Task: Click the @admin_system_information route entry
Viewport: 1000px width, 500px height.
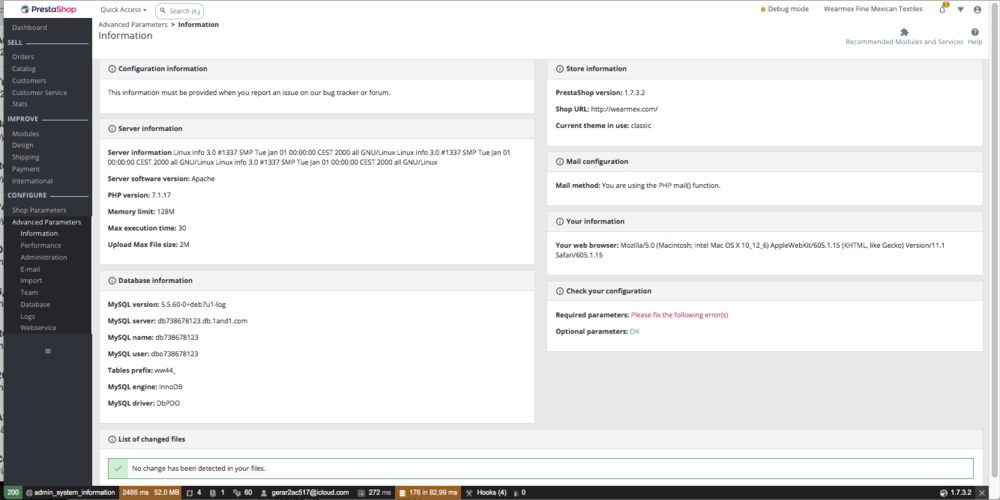Action: [x=71, y=492]
